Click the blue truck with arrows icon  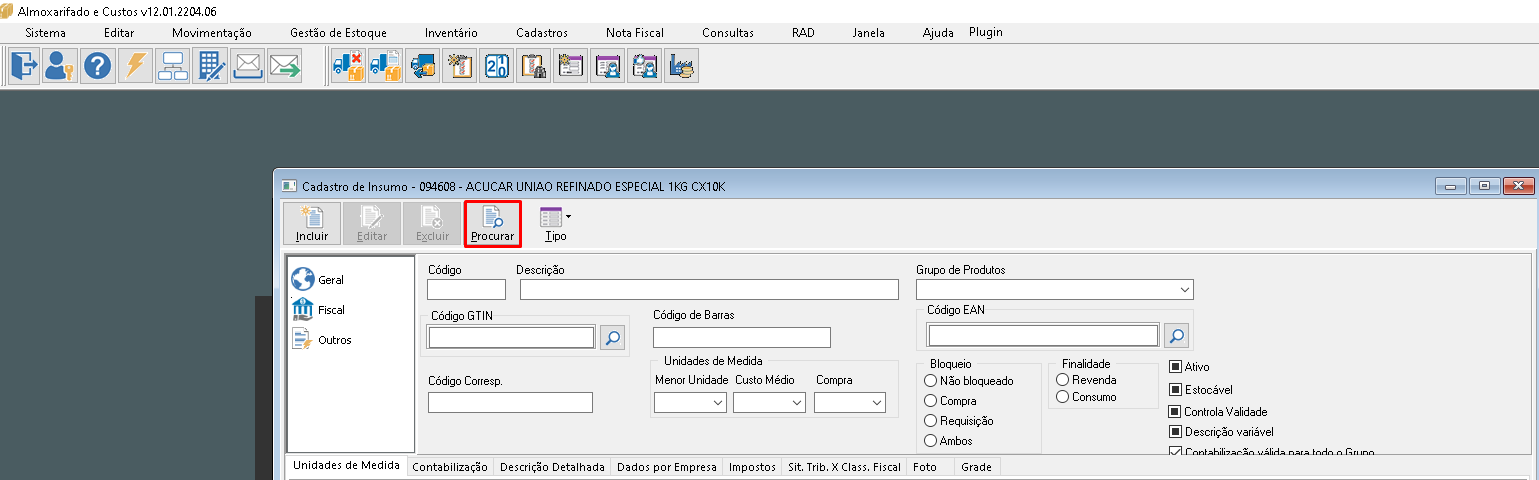422,66
